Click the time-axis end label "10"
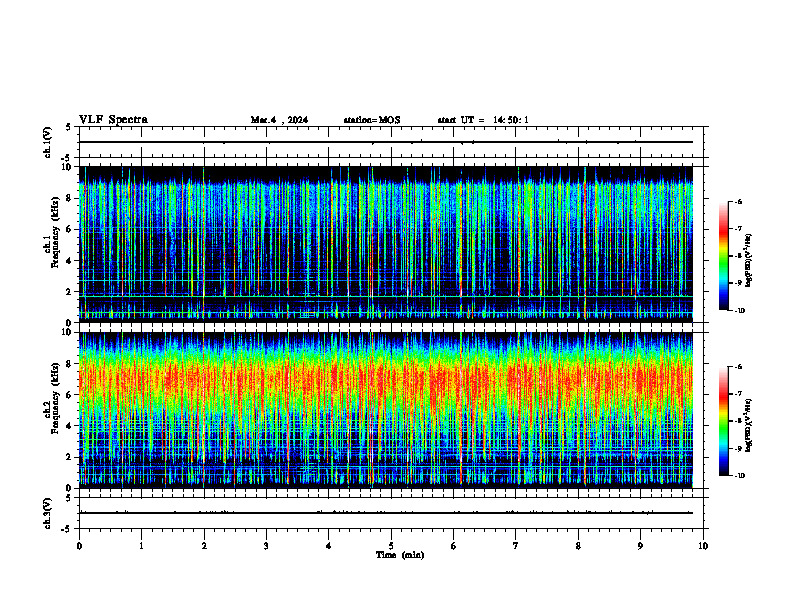Viewport: 792px width, 612px height. coord(703,546)
